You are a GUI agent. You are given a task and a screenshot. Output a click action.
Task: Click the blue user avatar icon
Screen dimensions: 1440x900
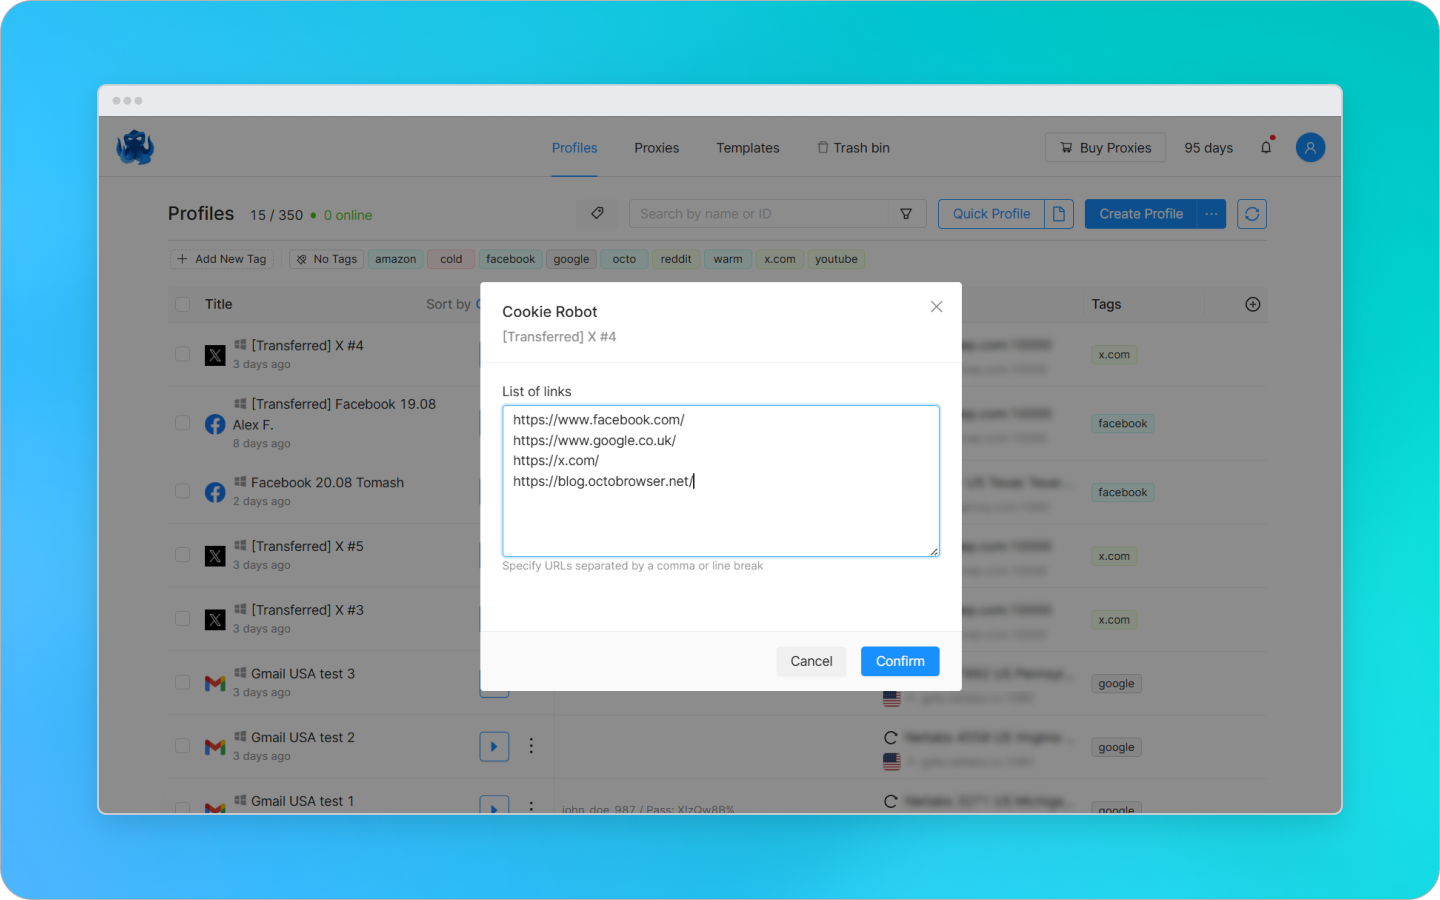click(x=1310, y=147)
